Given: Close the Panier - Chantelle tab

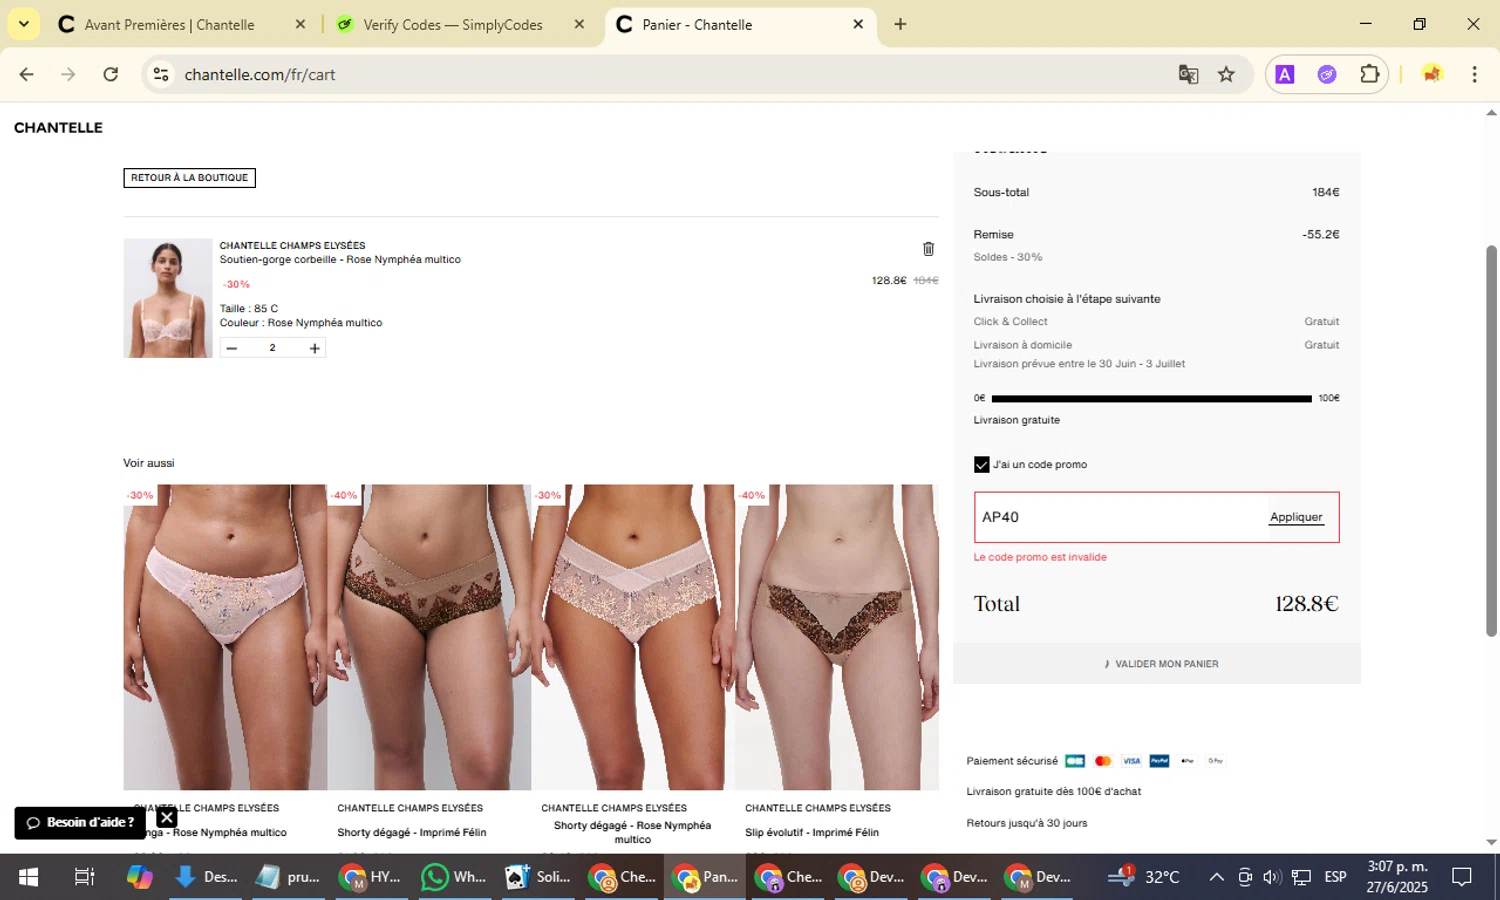Looking at the screenshot, I should tap(858, 24).
